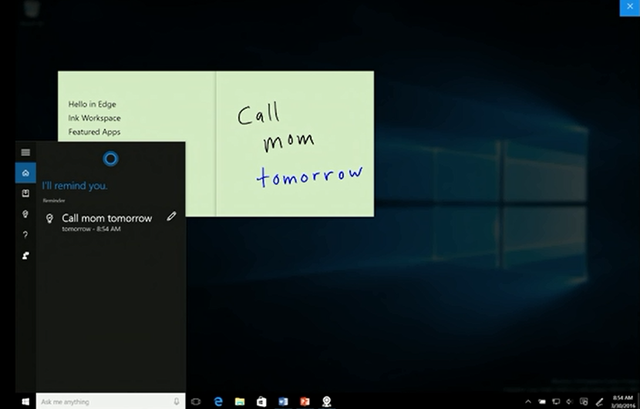Open network icon in system tray
Image resolution: width=640 pixels, height=409 pixels.
tap(556, 402)
